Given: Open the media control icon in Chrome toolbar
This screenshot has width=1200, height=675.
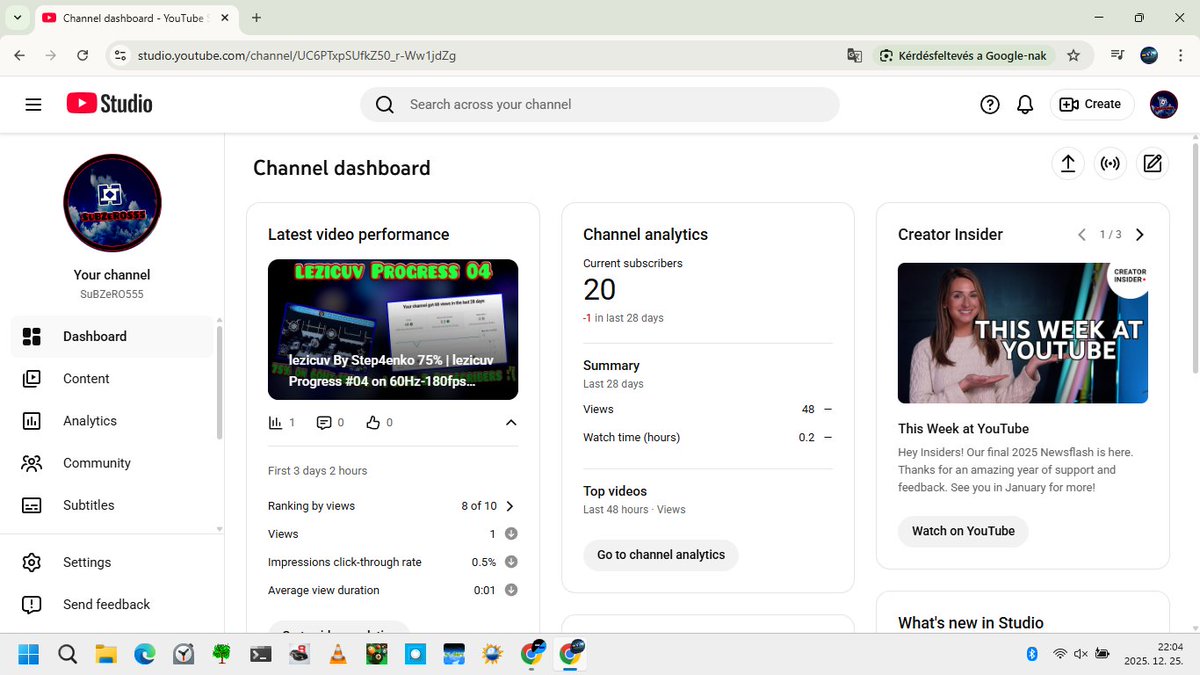Looking at the screenshot, I should tap(1118, 56).
